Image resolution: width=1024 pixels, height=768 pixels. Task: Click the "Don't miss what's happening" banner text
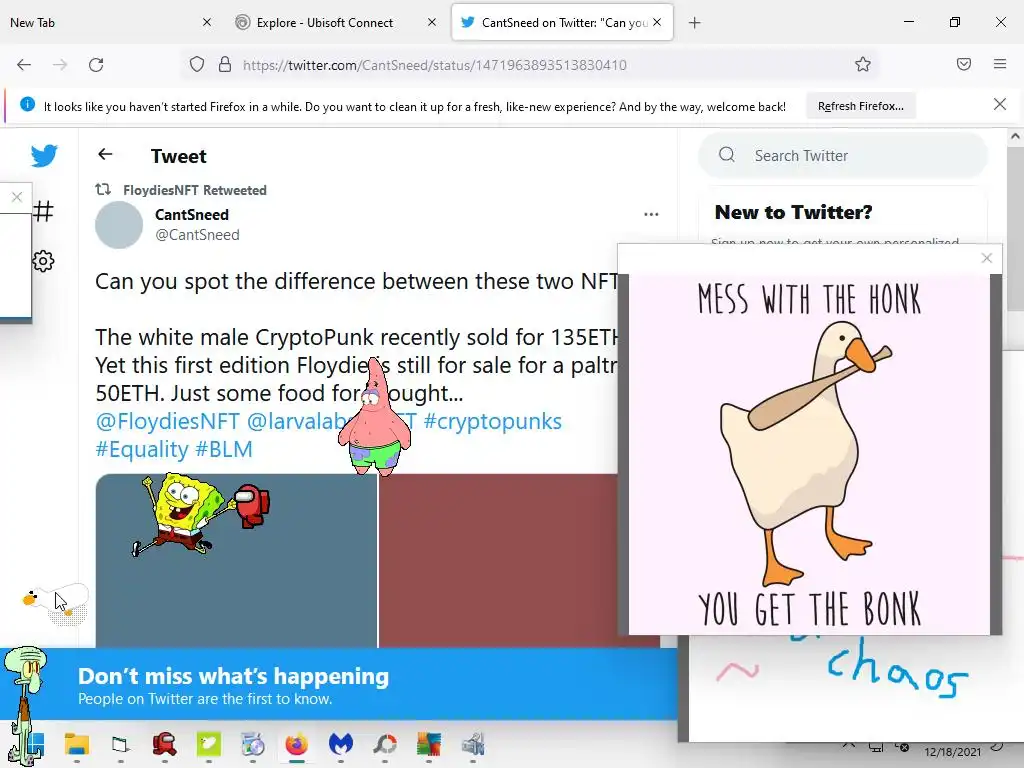click(233, 676)
